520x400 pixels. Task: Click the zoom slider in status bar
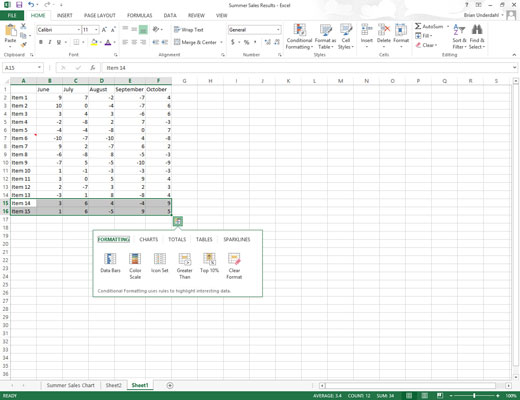pyautogui.click(x=474, y=396)
